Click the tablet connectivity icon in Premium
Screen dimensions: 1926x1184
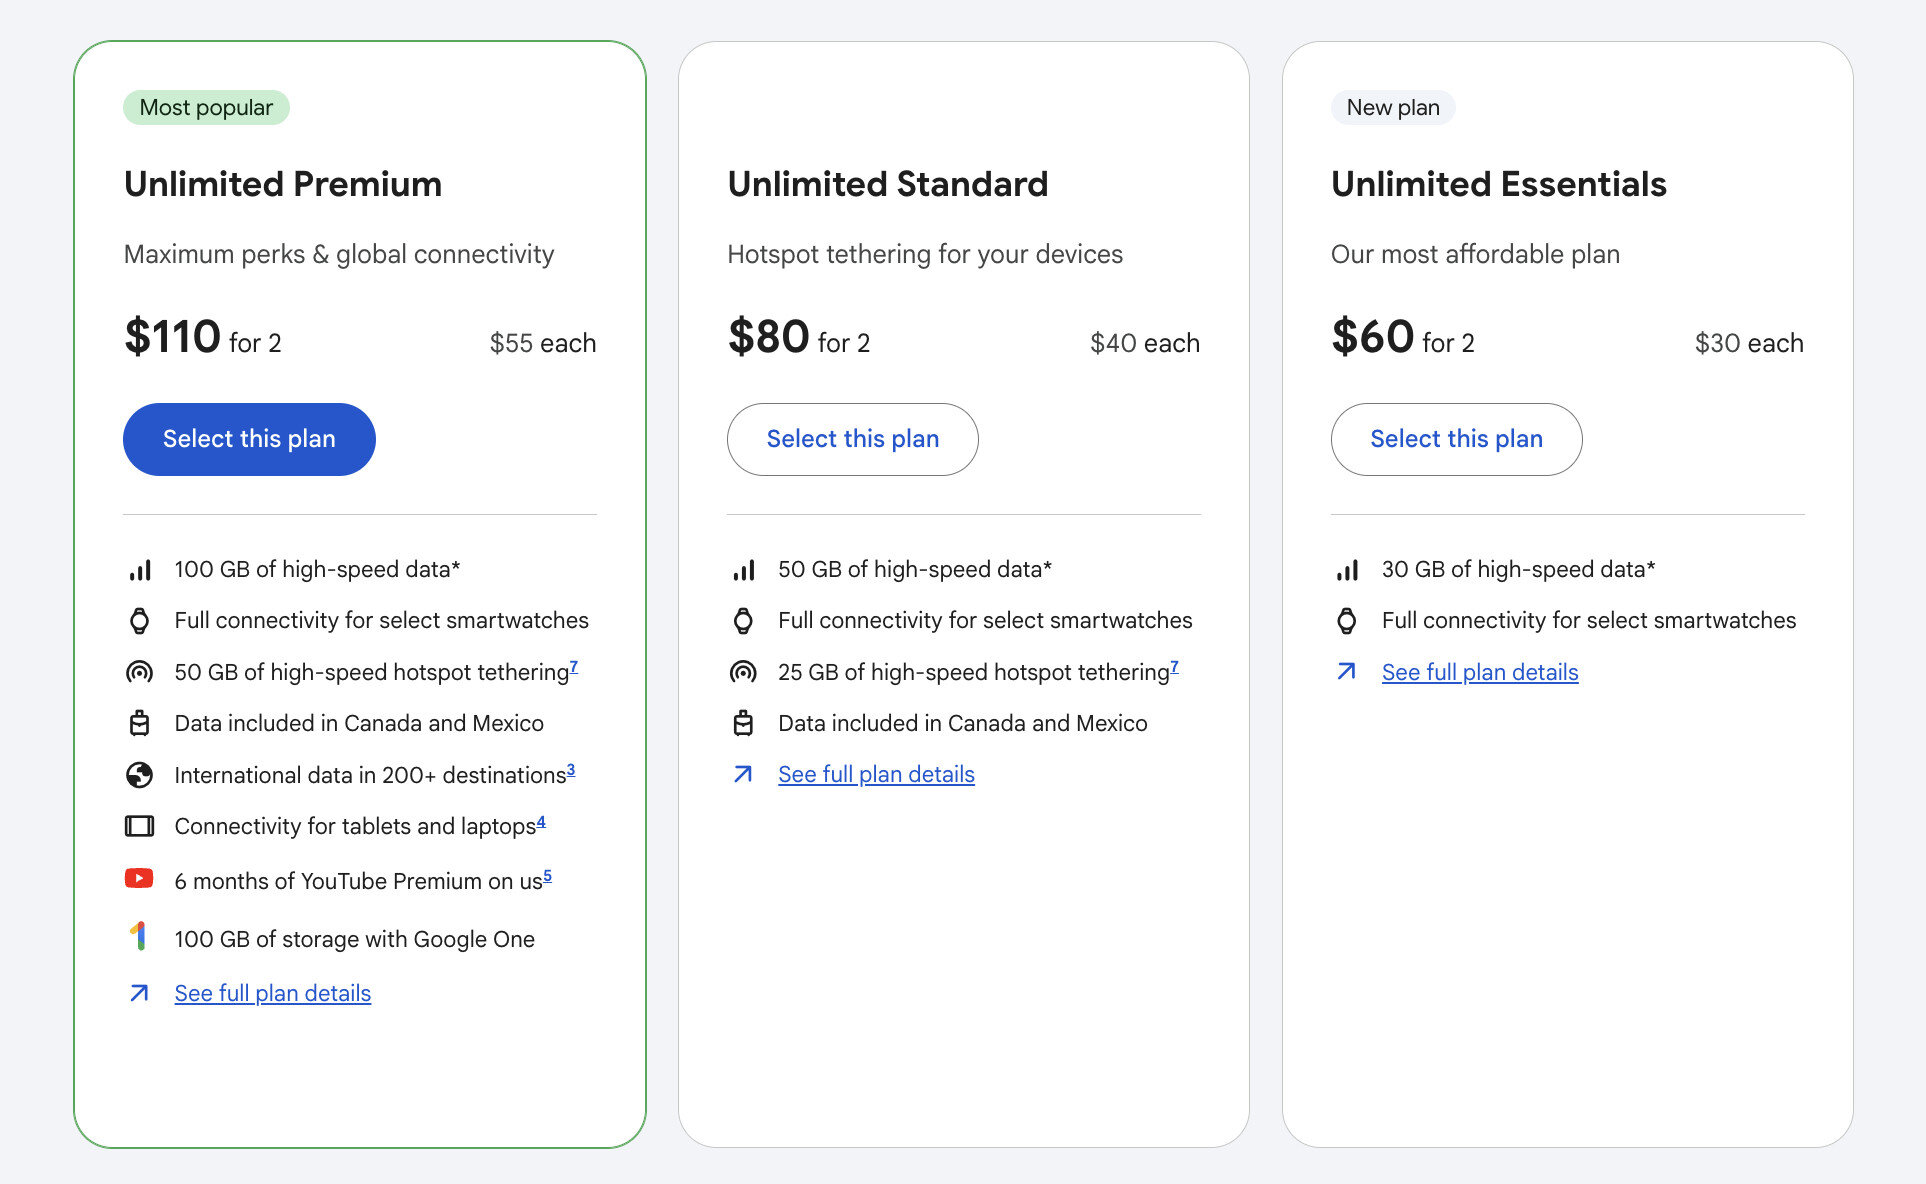[x=139, y=826]
